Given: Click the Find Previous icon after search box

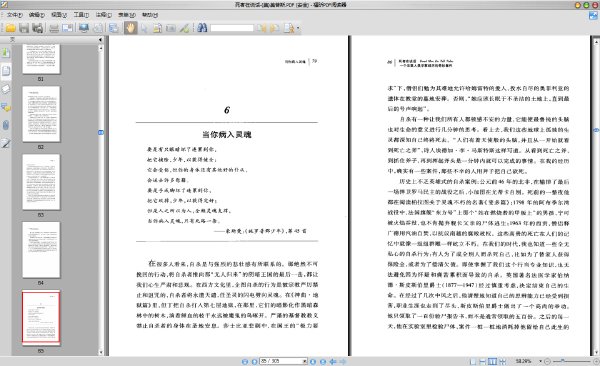Looking at the screenshot, I should [x=262, y=28].
